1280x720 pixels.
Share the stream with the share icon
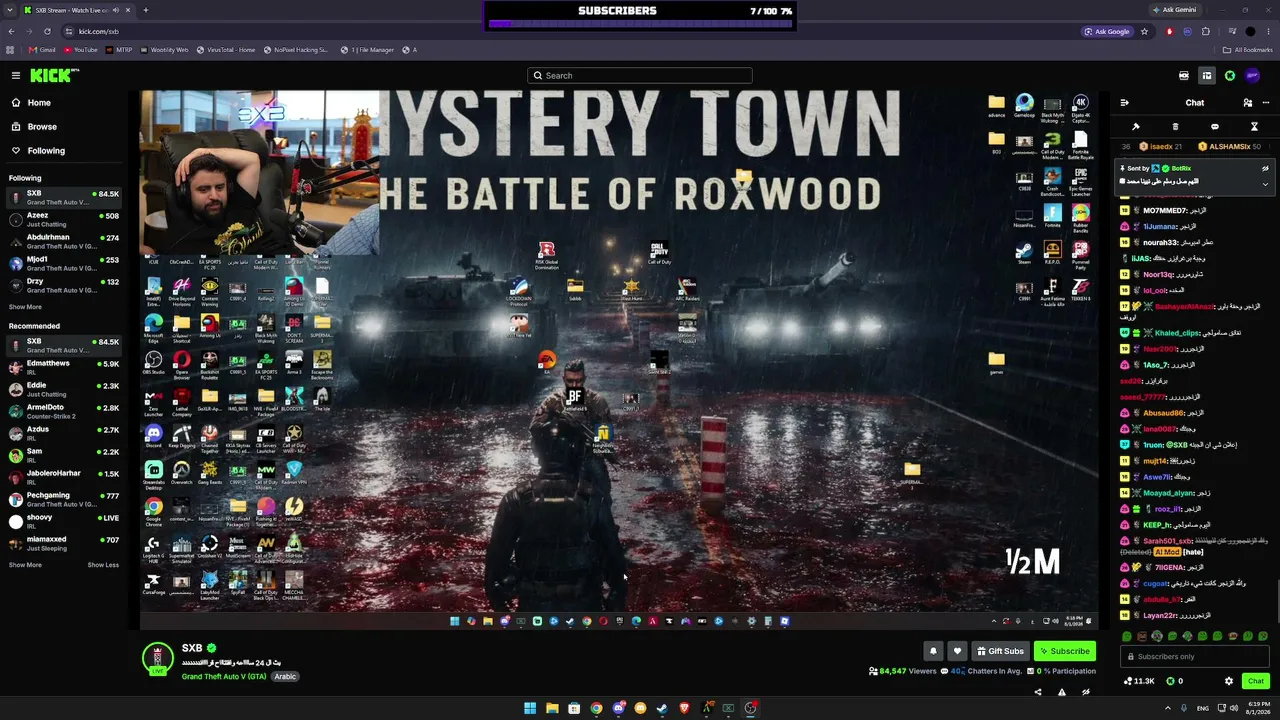coord(1037,692)
